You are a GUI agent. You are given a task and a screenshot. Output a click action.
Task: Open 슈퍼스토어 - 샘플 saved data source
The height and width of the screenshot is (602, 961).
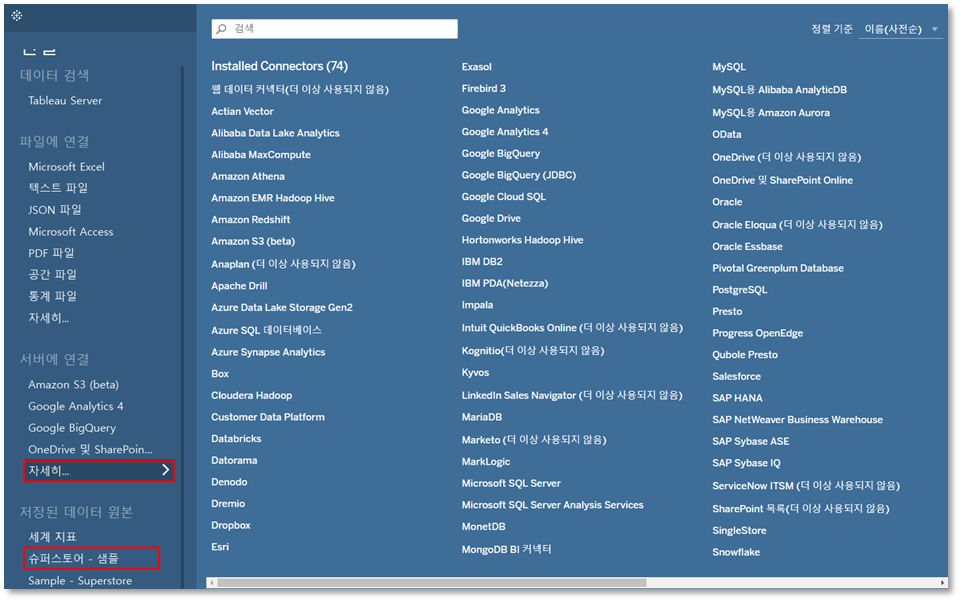[74, 558]
